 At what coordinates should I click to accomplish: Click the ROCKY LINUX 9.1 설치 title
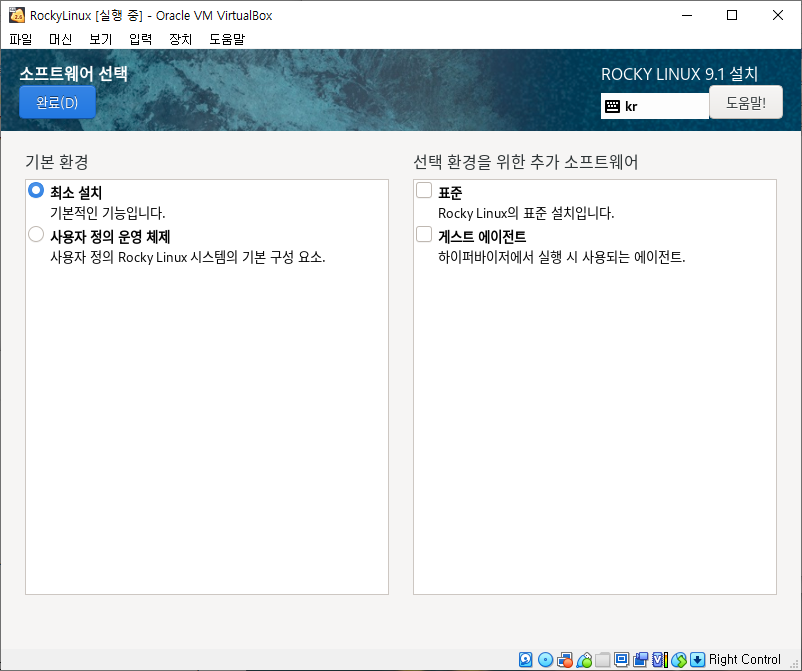point(679,74)
